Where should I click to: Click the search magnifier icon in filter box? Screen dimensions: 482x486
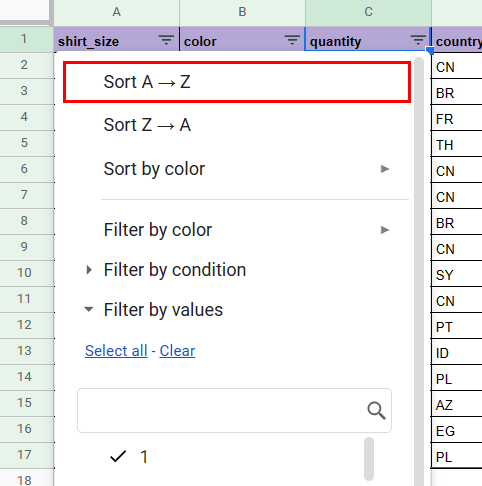[x=376, y=410]
